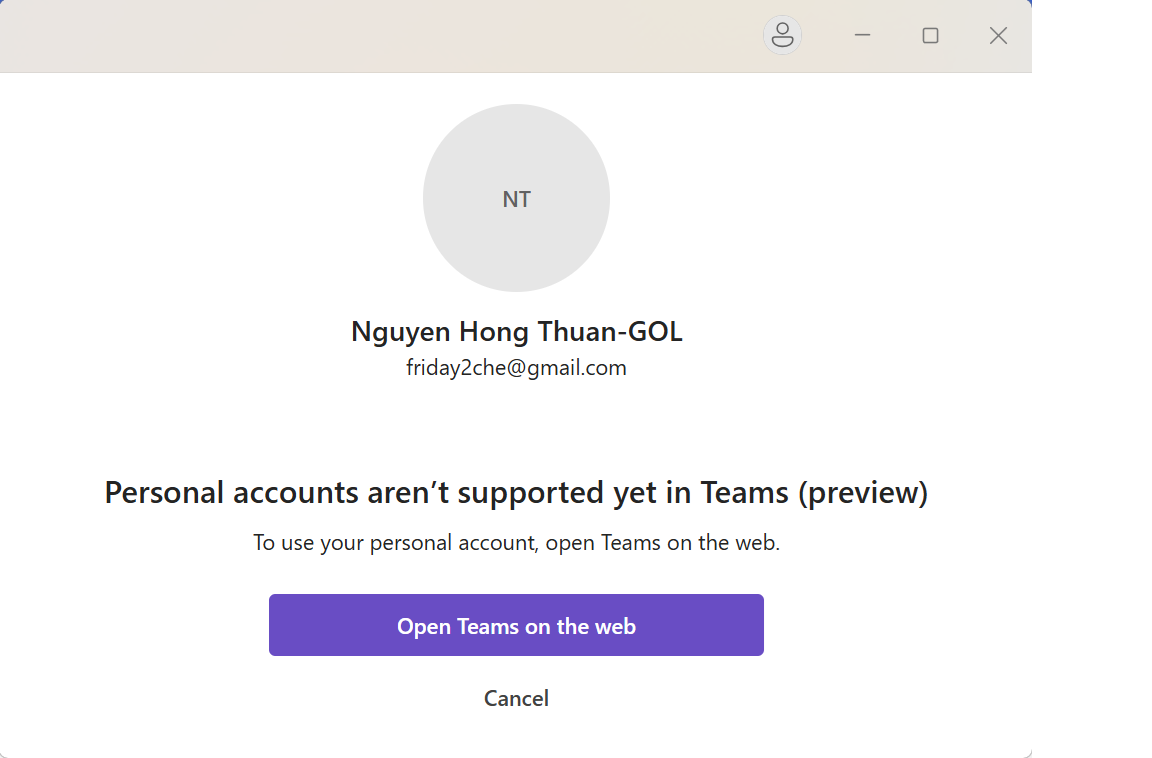The height and width of the screenshot is (758, 1152).
Task: Select the name Nguyen Hong Thuan-GOL
Action: click(x=516, y=332)
